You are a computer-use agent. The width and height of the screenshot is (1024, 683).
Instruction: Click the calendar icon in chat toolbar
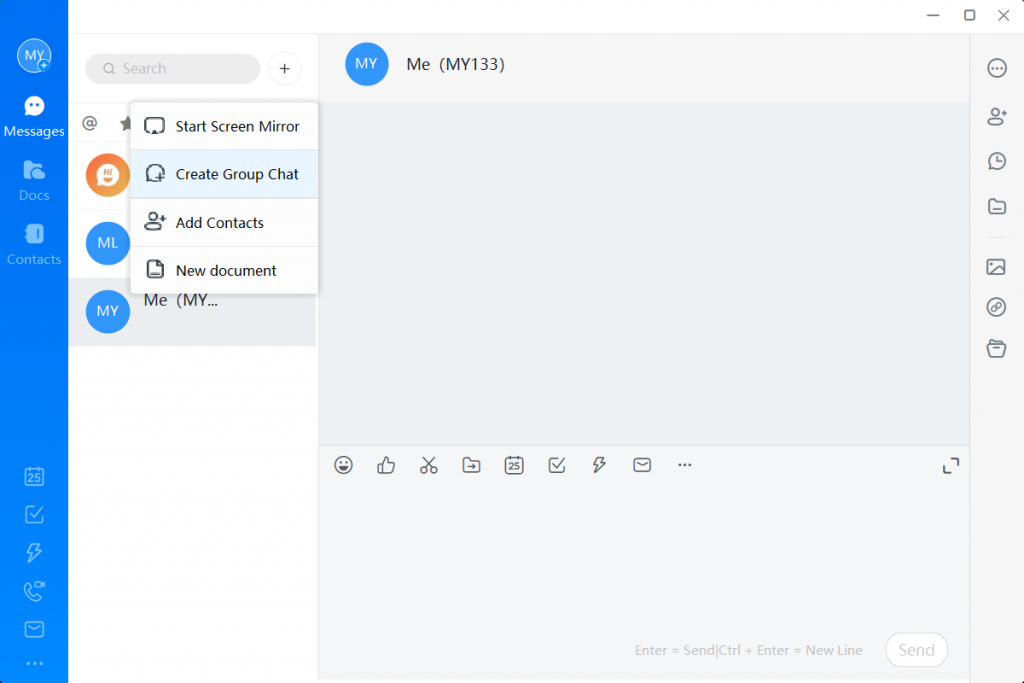[514, 465]
